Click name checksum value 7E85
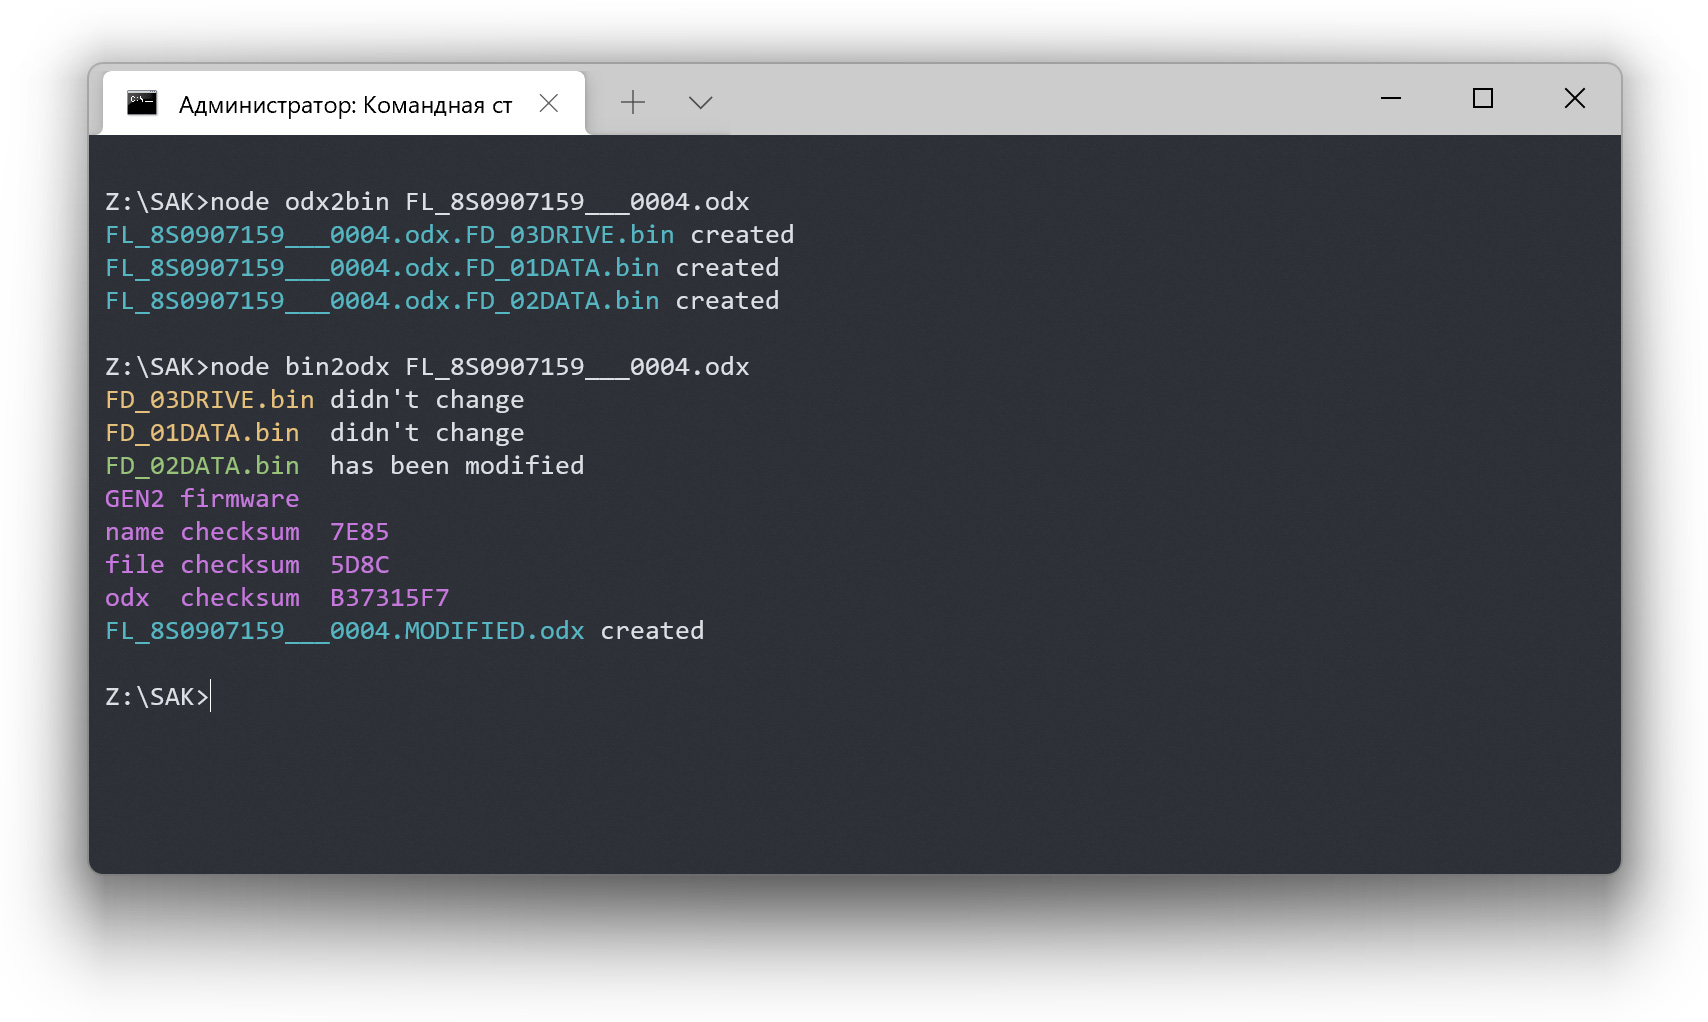 (x=360, y=532)
